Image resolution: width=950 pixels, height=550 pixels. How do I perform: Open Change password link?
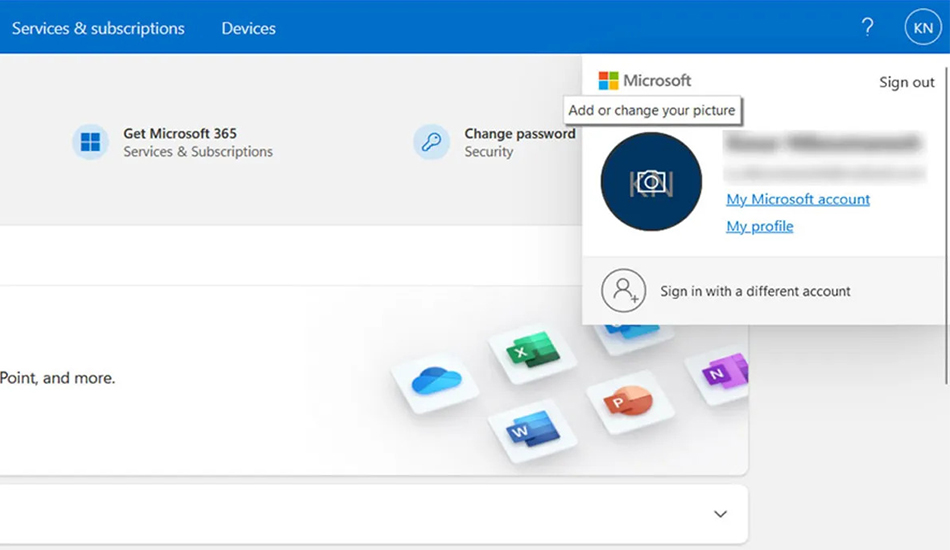520,133
